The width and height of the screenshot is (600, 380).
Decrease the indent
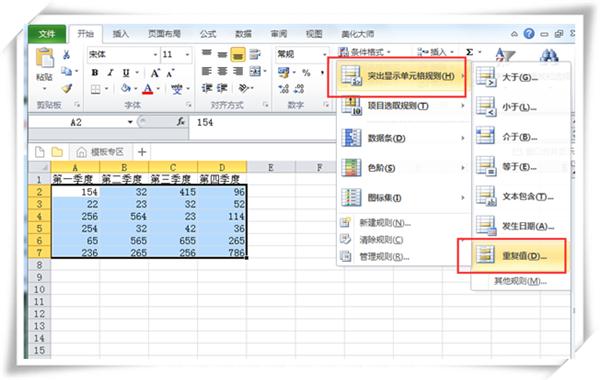207,88
